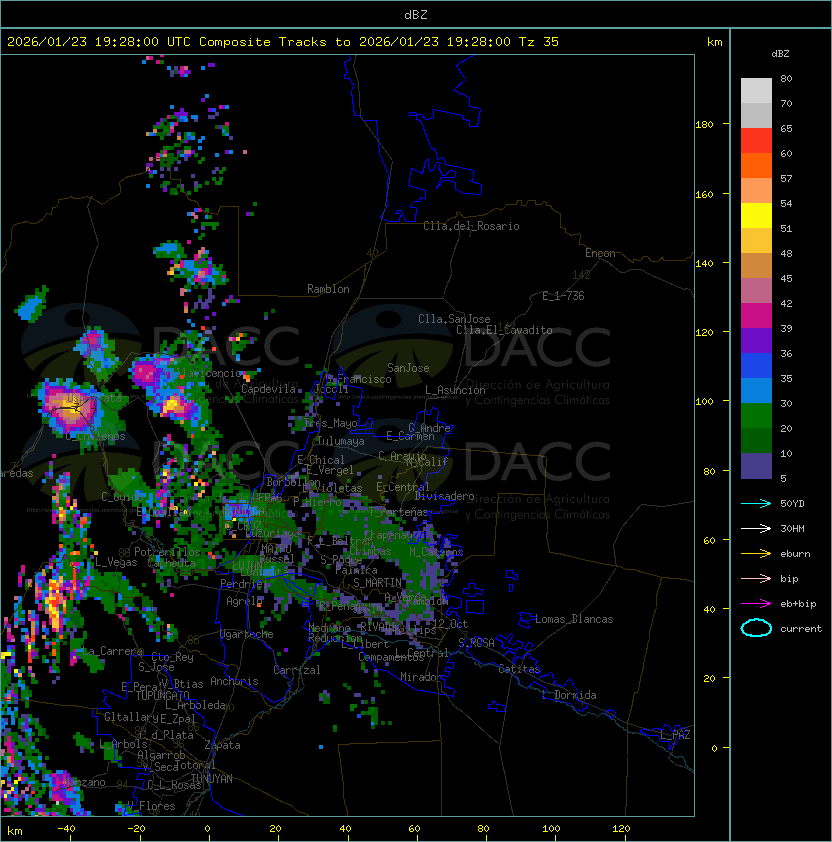The height and width of the screenshot is (842, 832).
Task: Click the '140' tick on the right axis
Action: coord(704,264)
